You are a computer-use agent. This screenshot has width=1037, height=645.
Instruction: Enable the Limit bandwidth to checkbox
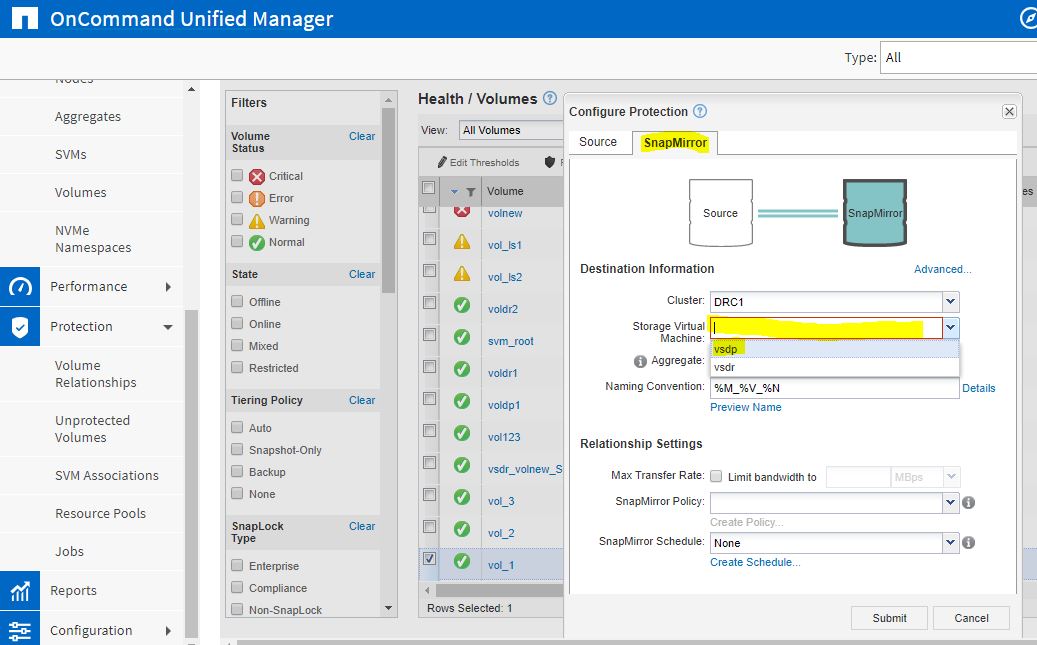point(717,477)
